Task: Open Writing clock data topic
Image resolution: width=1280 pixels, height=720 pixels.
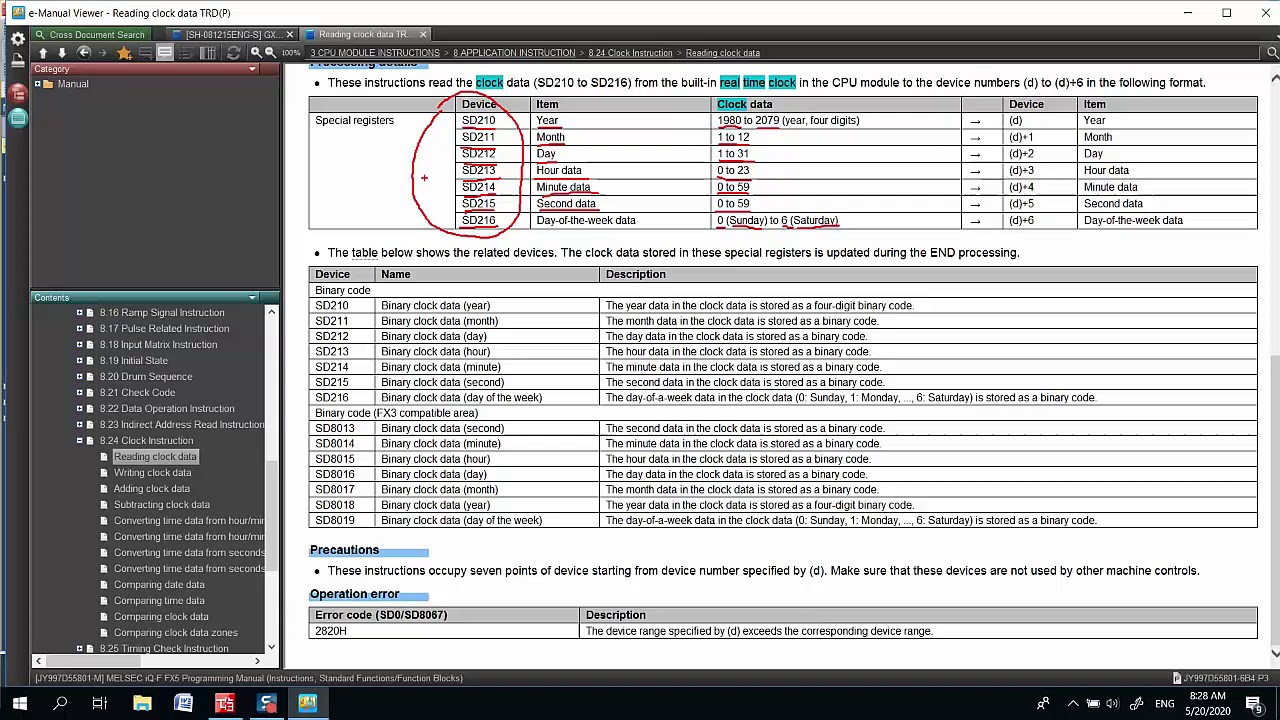Action: pyautogui.click(x=152, y=472)
